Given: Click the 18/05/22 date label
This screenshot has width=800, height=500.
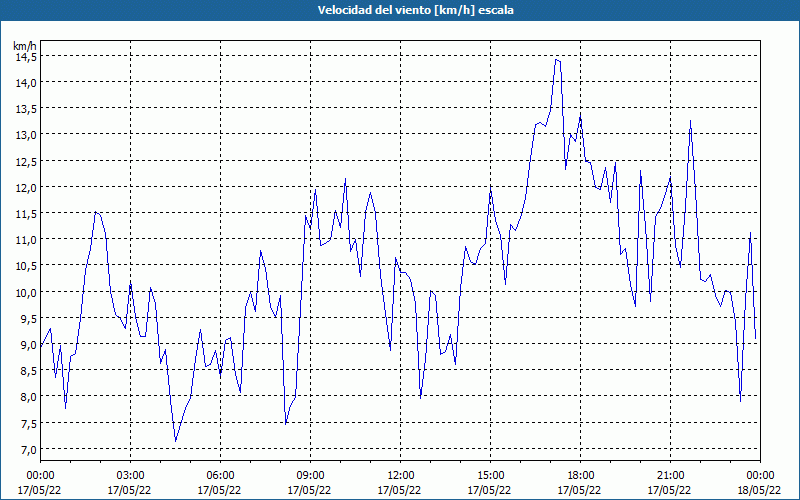Looking at the screenshot, I should click(x=759, y=490).
